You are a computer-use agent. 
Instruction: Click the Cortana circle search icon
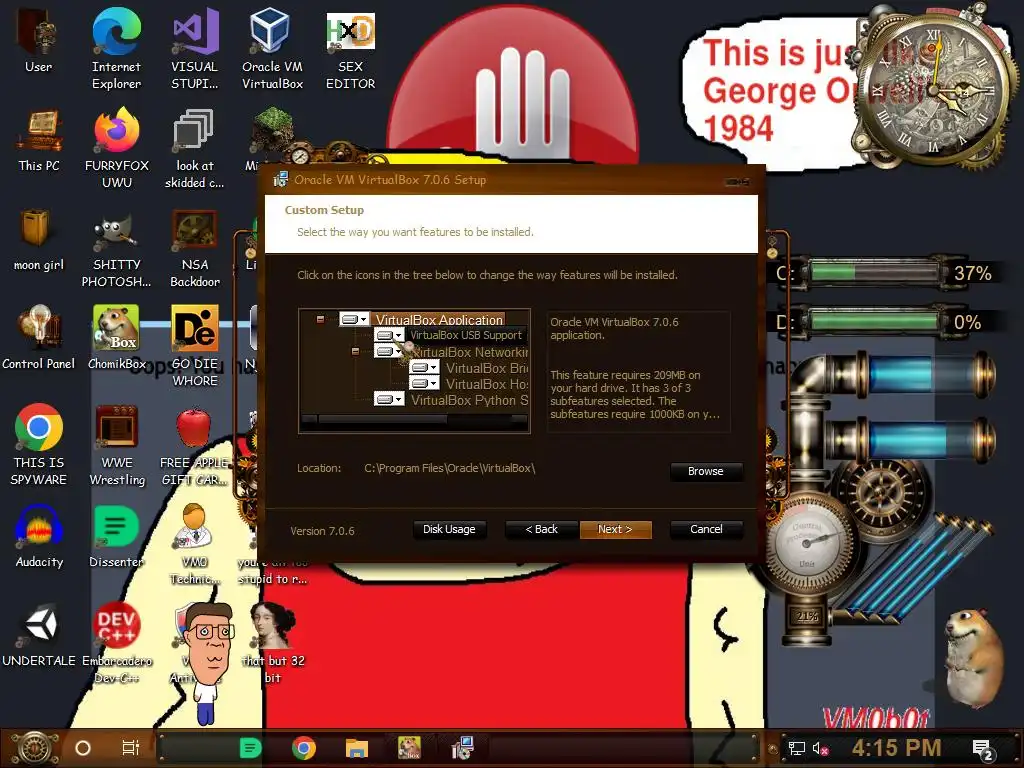pyautogui.click(x=83, y=748)
